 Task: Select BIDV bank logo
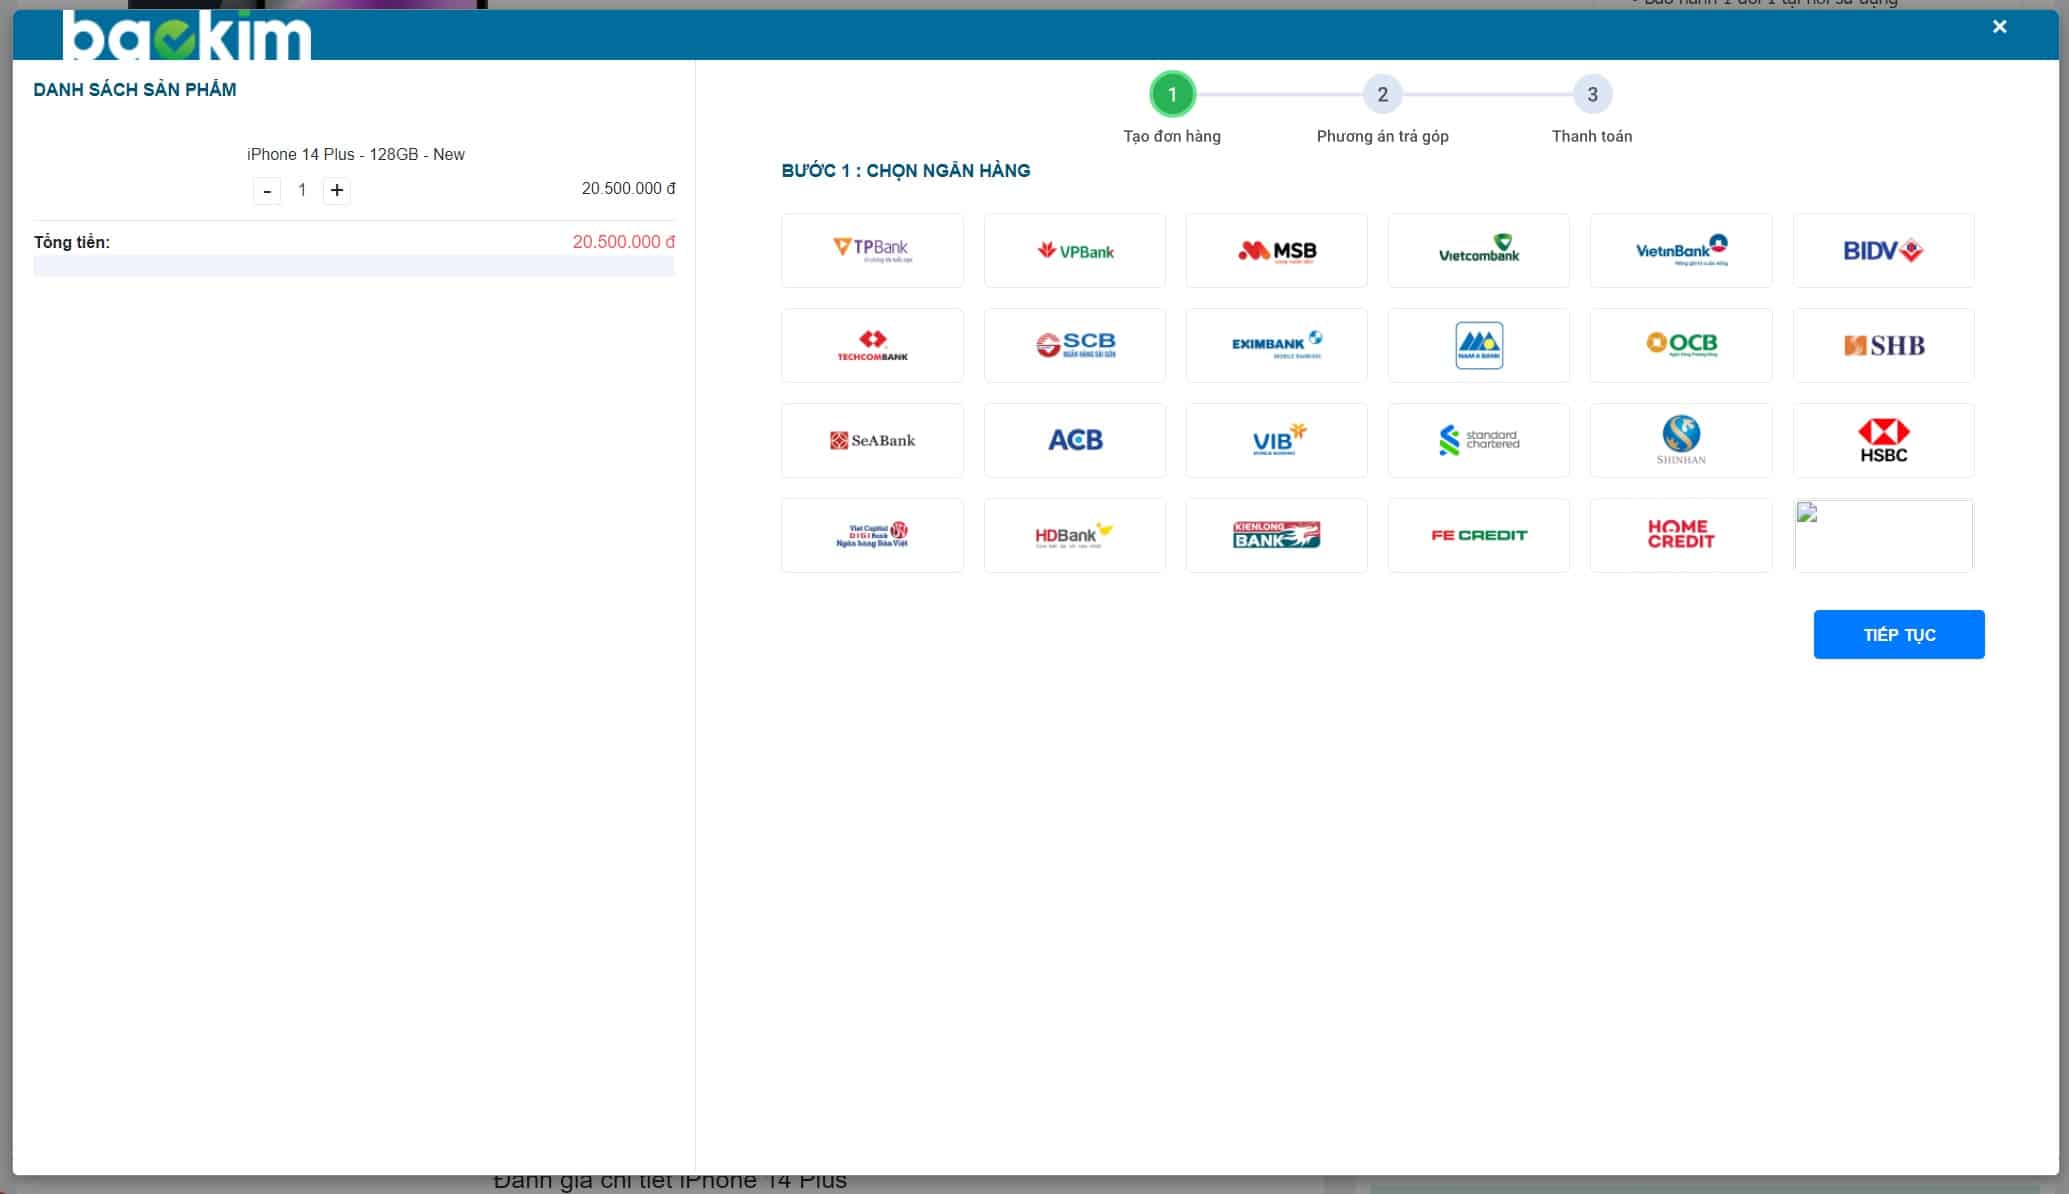pyautogui.click(x=1883, y=250)
